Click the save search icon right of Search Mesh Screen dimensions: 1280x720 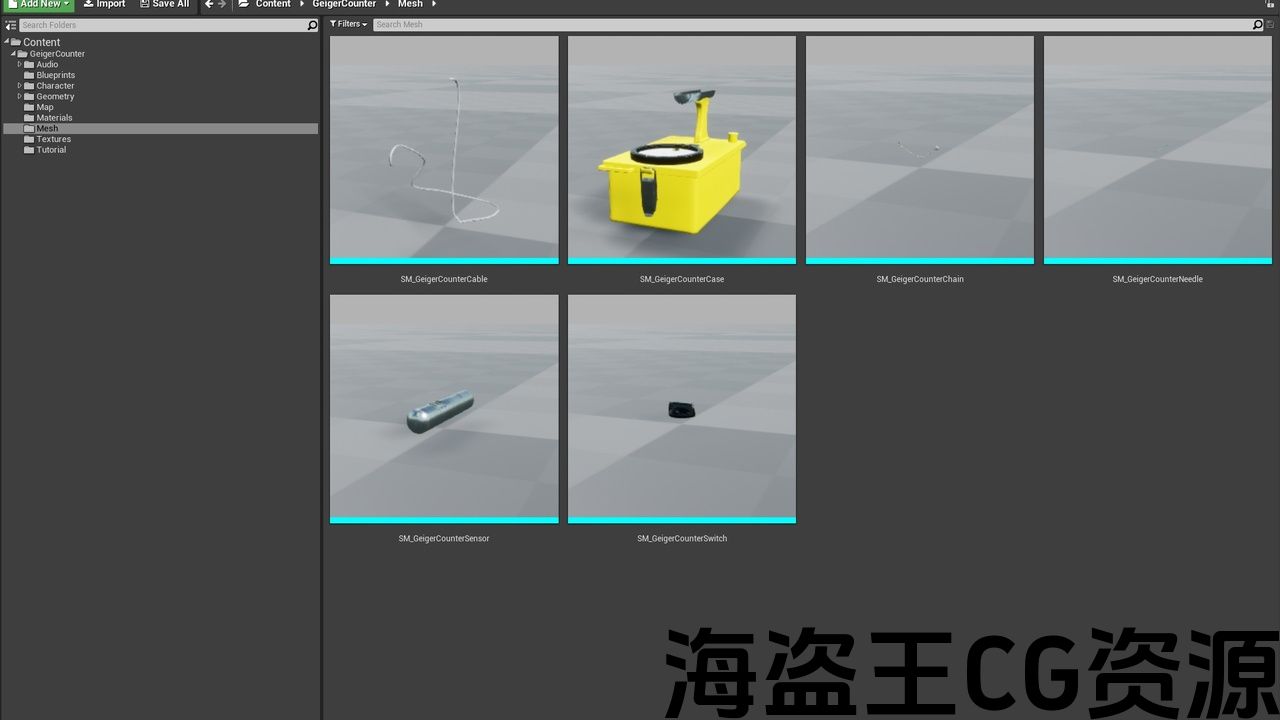(x=1271, y=24)
